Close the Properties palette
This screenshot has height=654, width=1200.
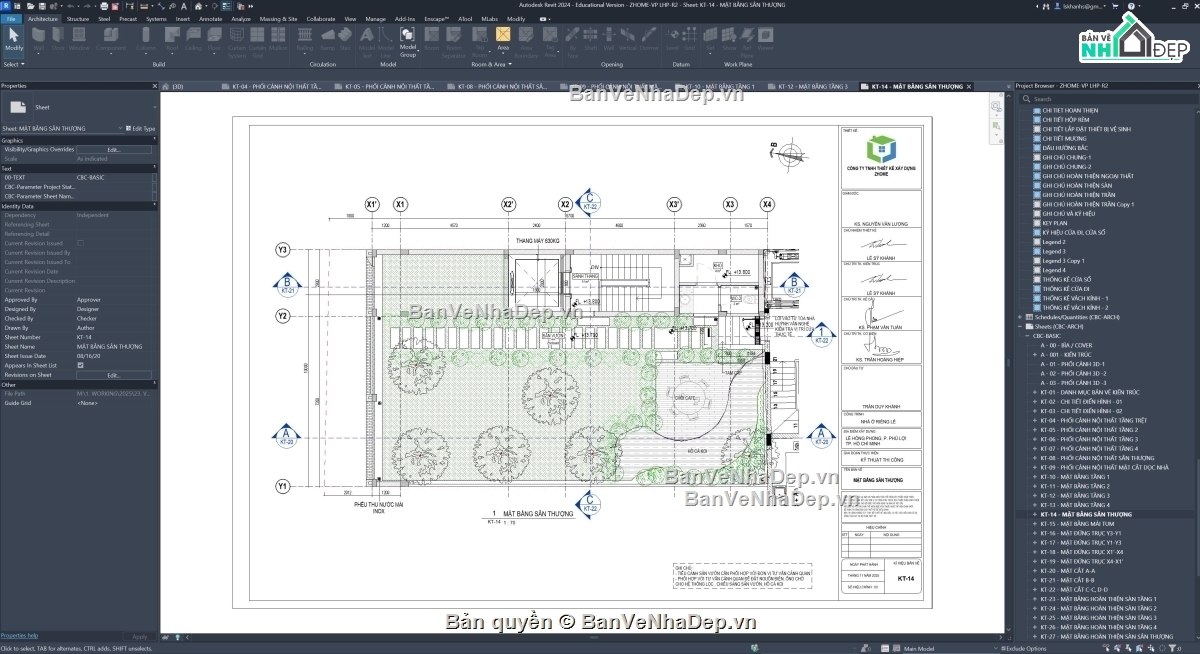click(x=155, y=86)
